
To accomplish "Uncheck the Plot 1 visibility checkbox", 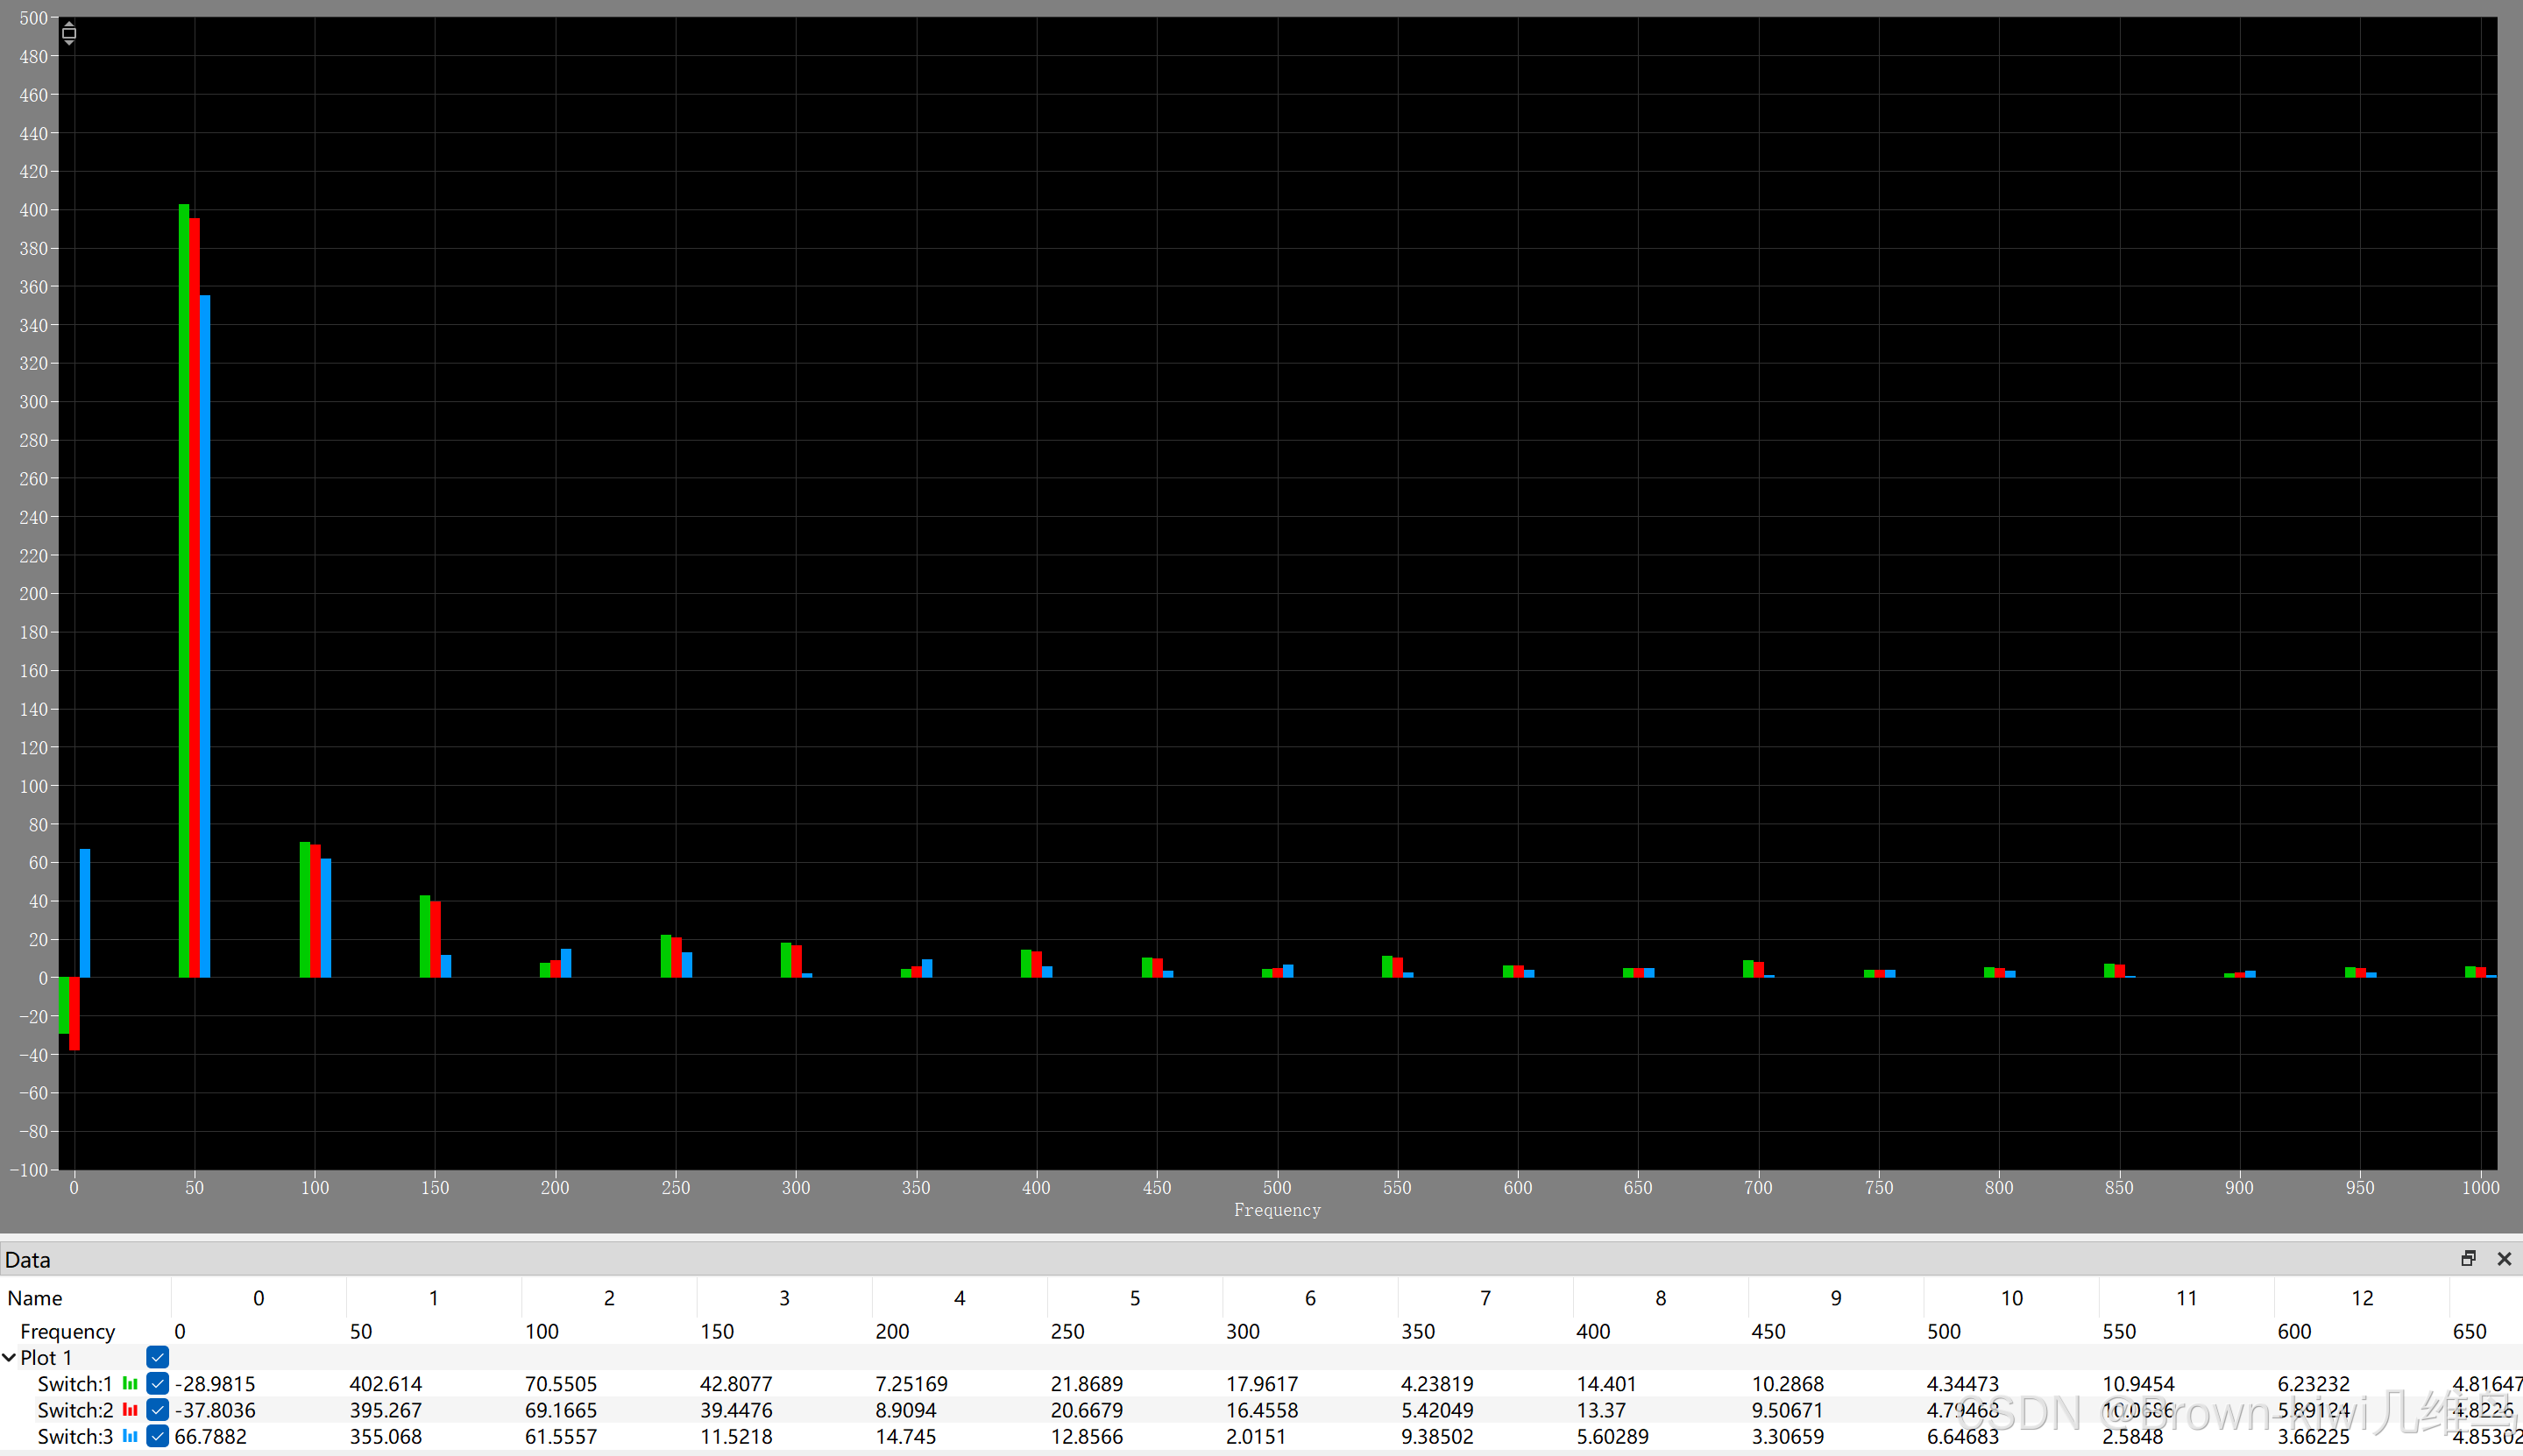I will coord(157,1357).
